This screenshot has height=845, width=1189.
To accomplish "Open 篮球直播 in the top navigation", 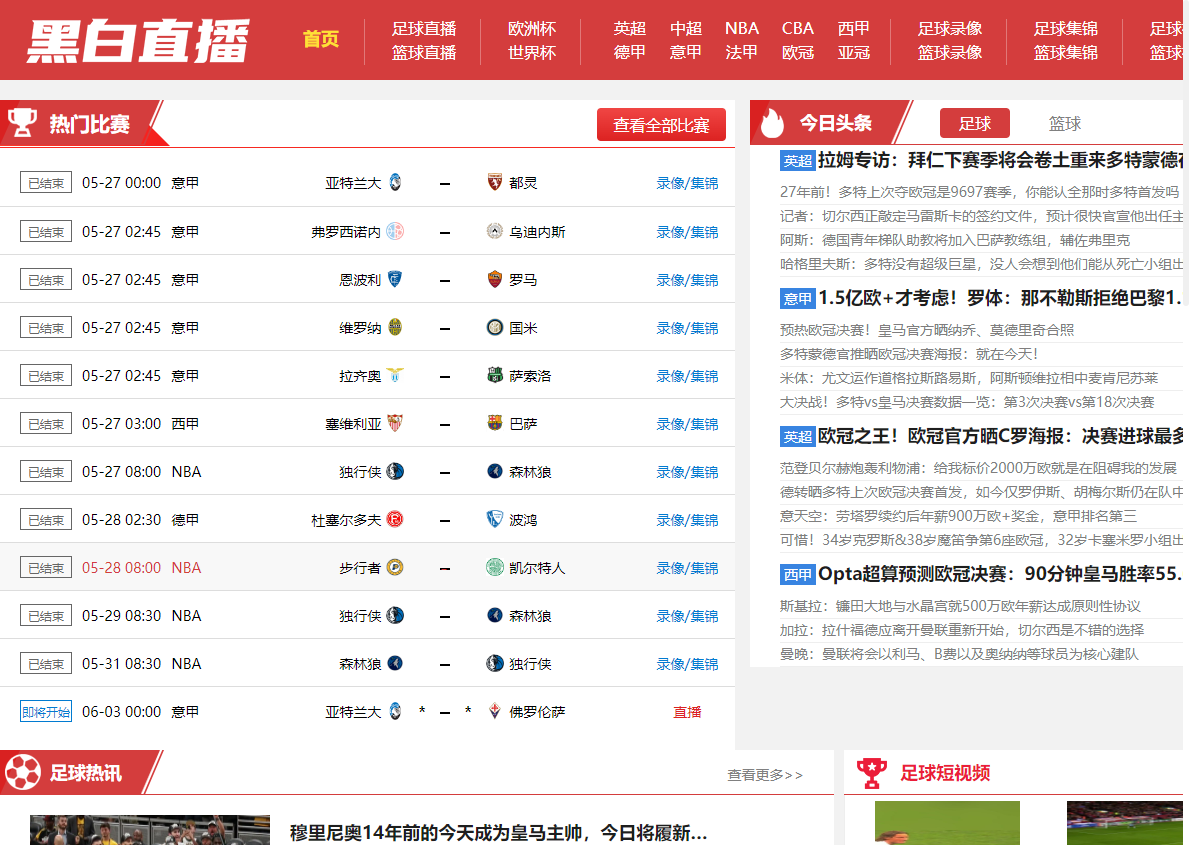I will coord(424,52).
